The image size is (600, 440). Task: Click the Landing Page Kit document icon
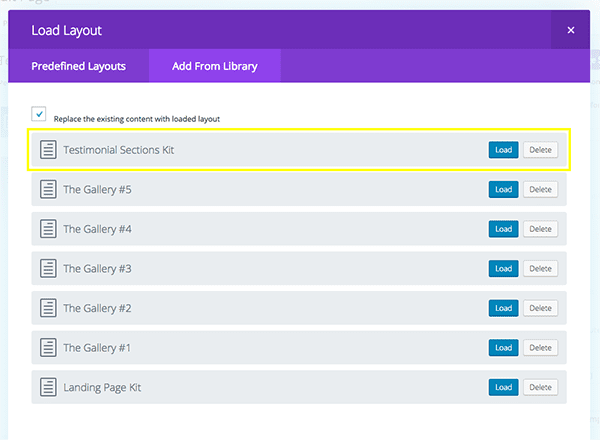(47, 387)
